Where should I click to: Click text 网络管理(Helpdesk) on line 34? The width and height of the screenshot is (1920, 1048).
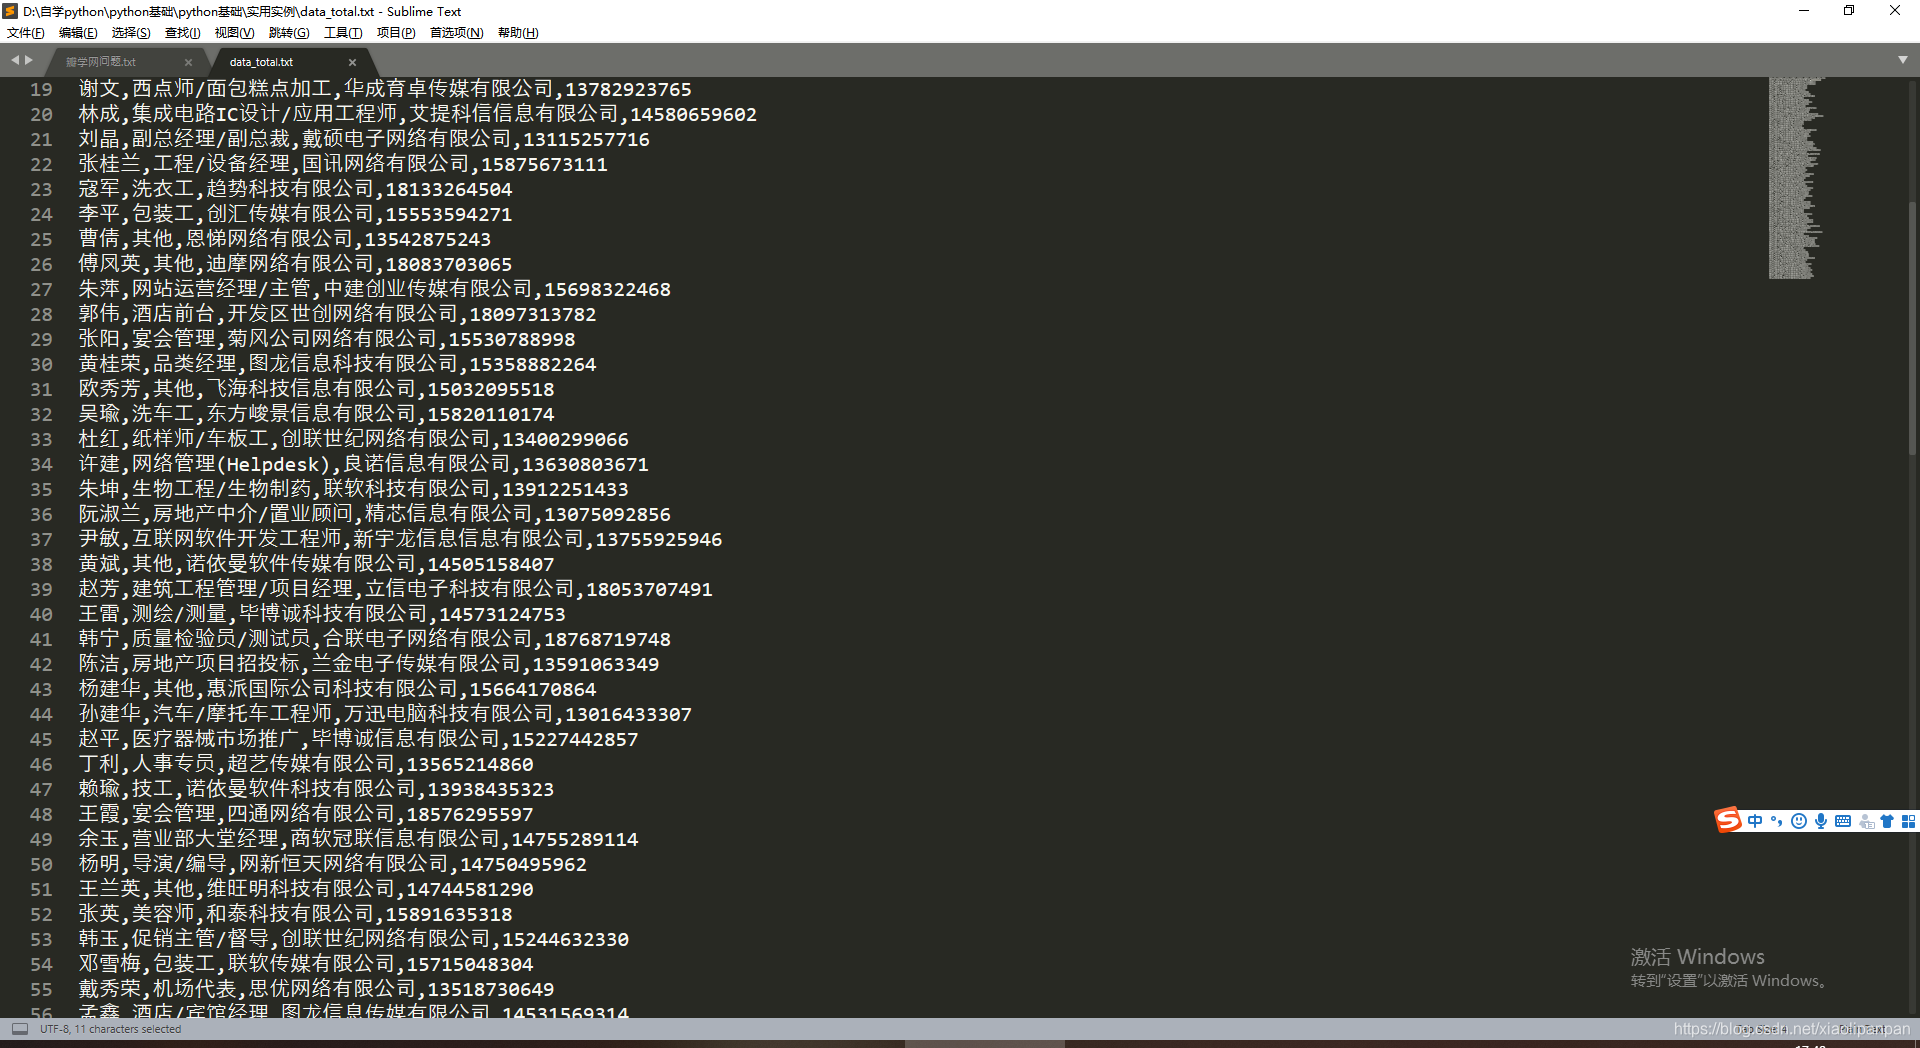[231, 465]
